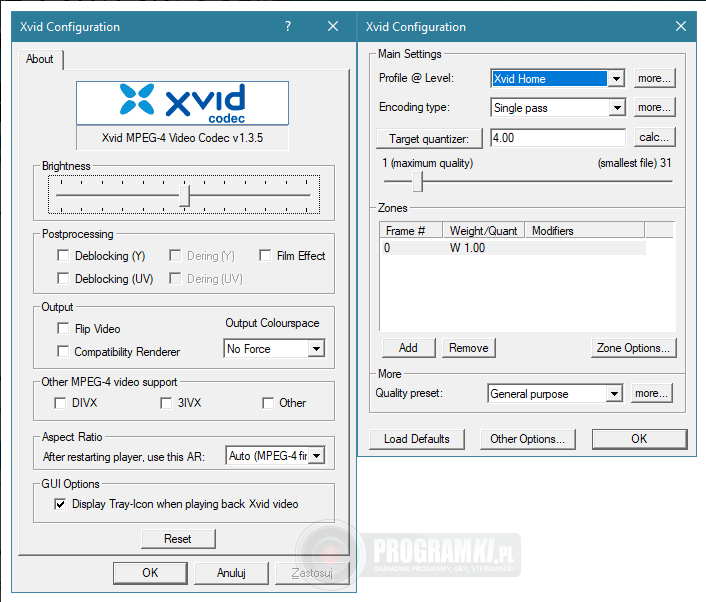This screenshot has width=706, height=602.
Task: Click the Frame # column header
Action: 412,231
